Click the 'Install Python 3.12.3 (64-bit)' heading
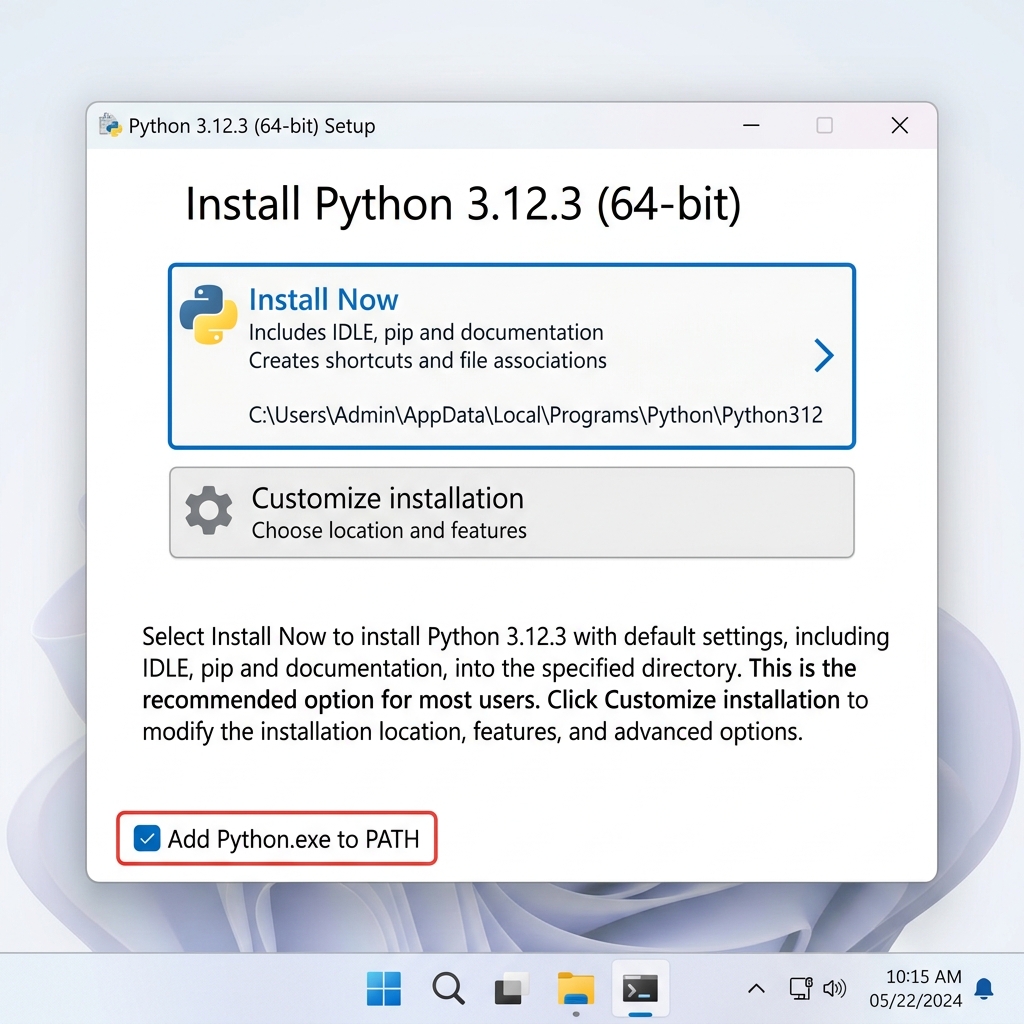The width and height of the screenshot is (1024, 1024). [463, 204]
